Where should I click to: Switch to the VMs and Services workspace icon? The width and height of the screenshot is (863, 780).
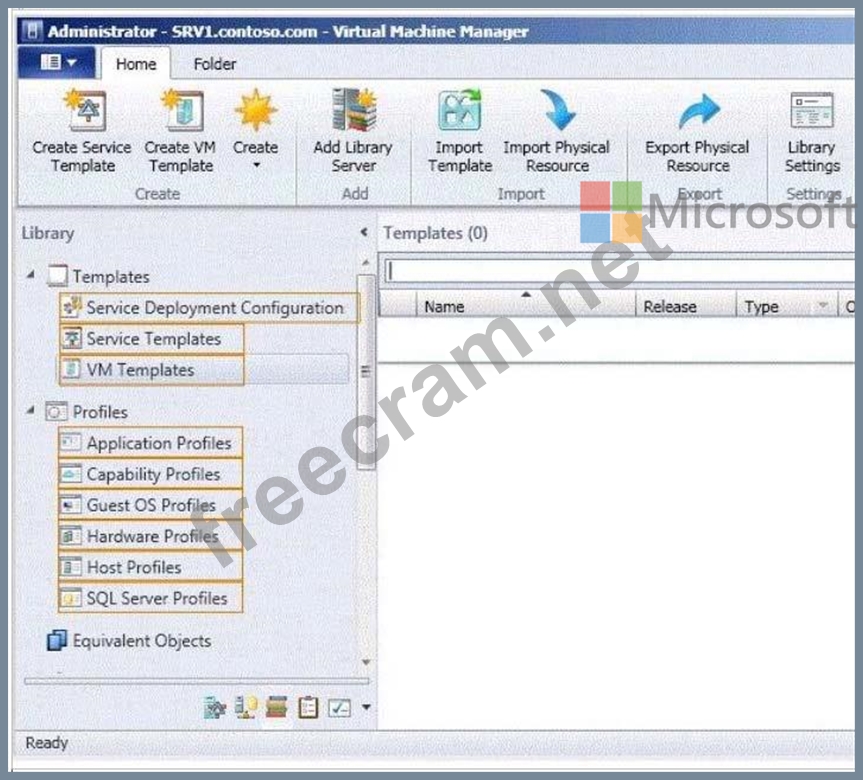click(214, 708)
